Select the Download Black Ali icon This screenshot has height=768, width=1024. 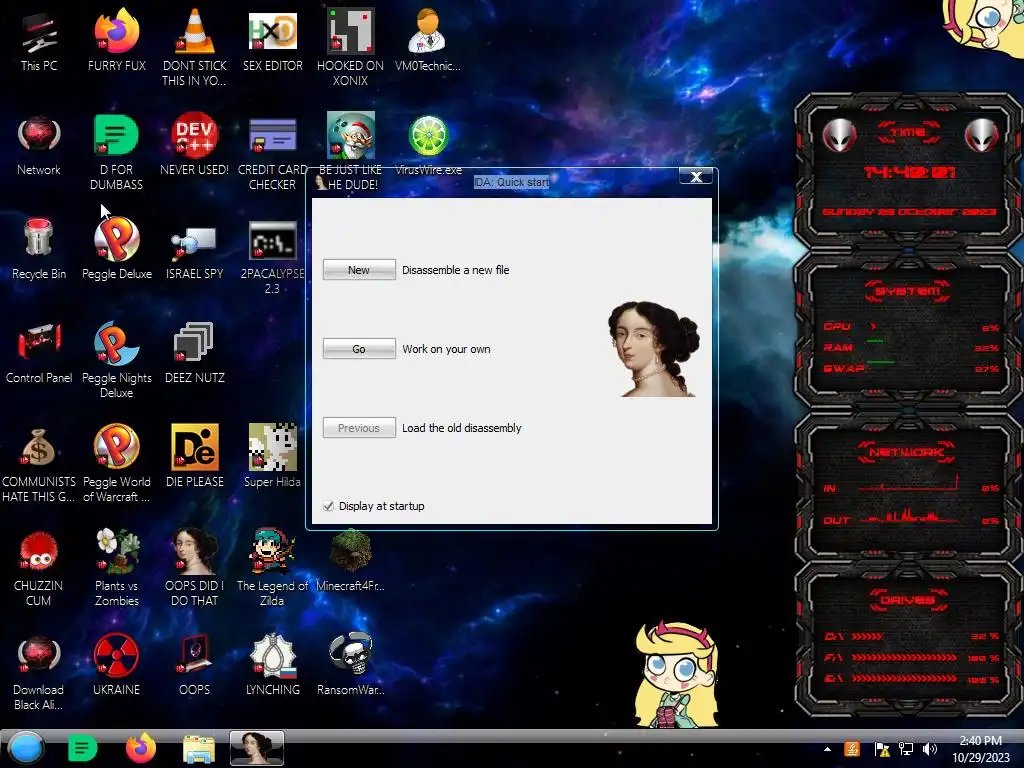click(x=39, y=671)
